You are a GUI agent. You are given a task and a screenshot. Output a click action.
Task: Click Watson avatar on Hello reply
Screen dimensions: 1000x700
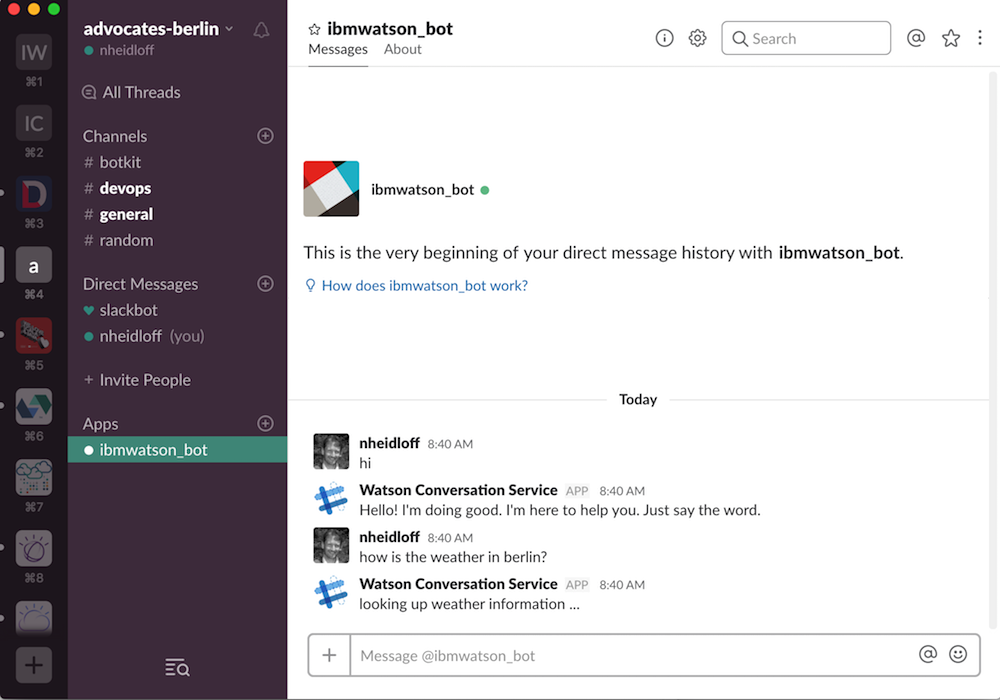(x=331, y=498)
